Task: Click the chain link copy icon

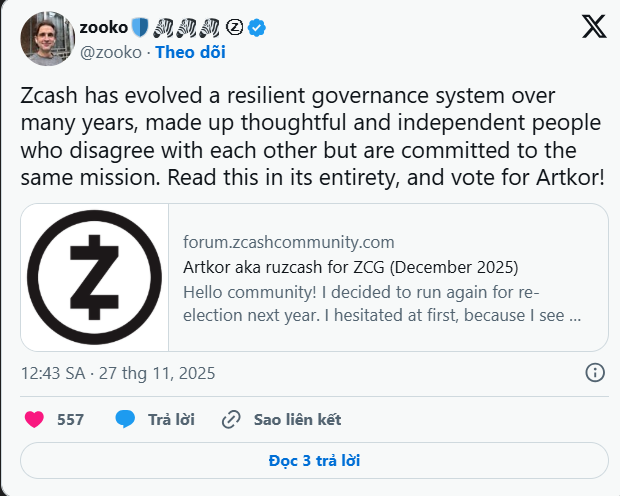Action: [232, 419]
